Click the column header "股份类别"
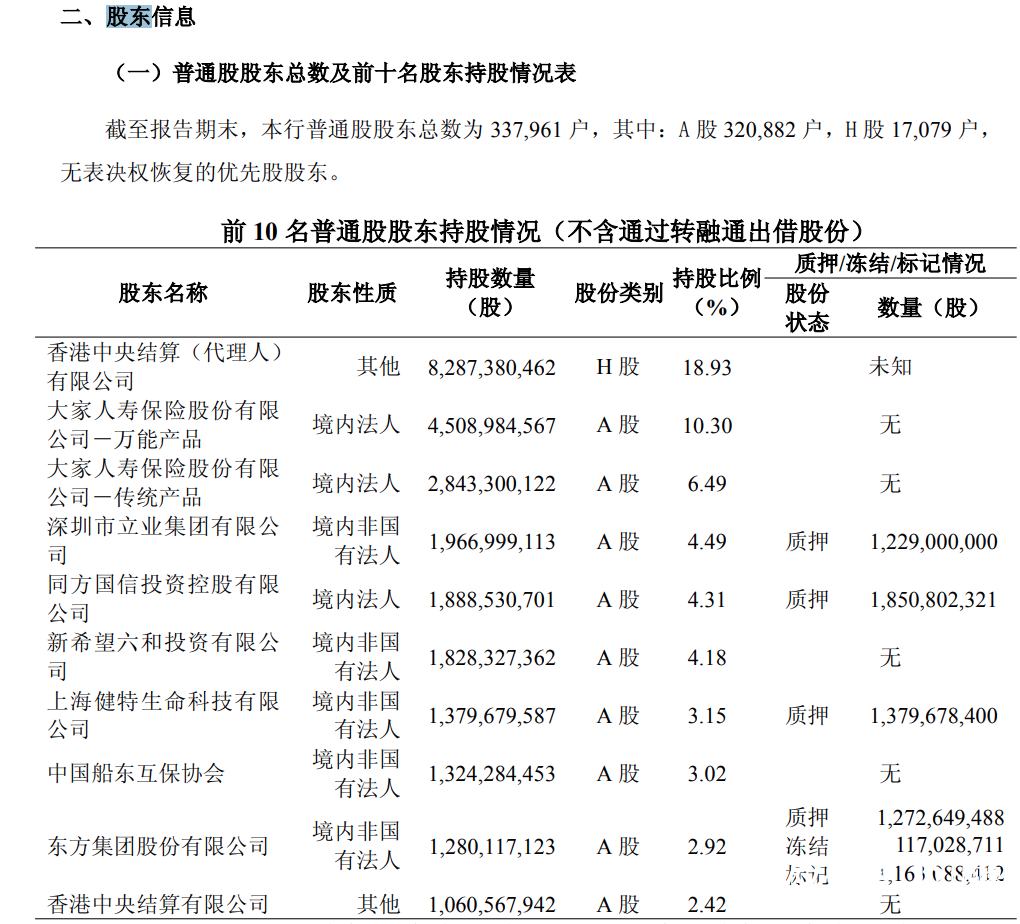 pyautogui.click(x=618, y=293)
